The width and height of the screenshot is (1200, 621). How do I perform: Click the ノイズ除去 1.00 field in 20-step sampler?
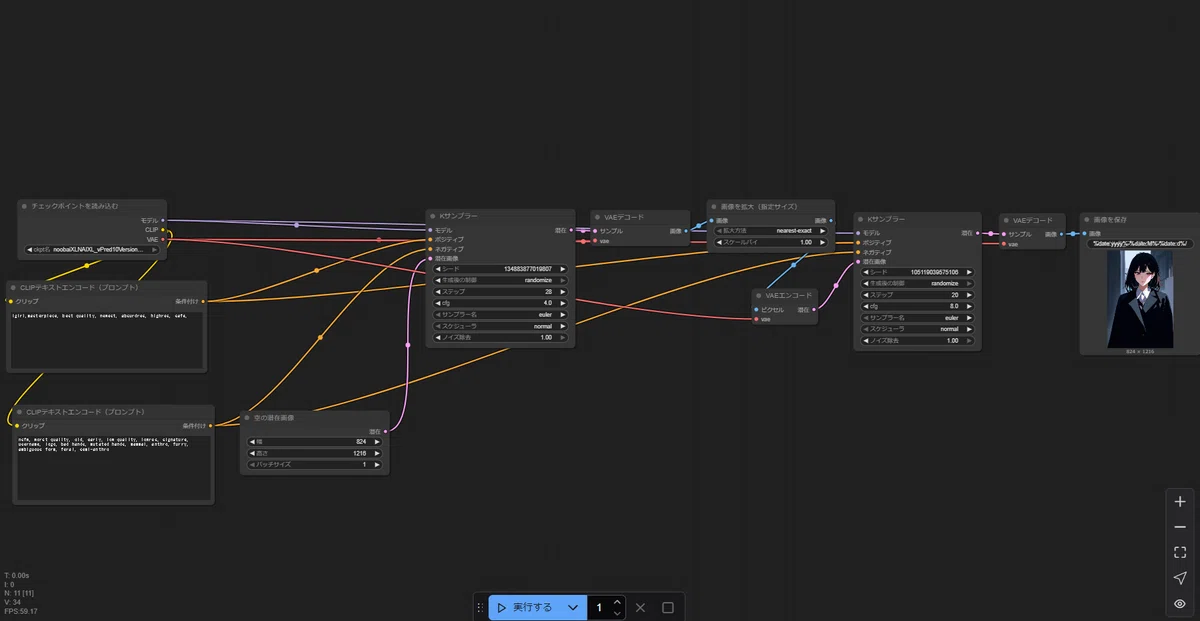click(917, 340)
